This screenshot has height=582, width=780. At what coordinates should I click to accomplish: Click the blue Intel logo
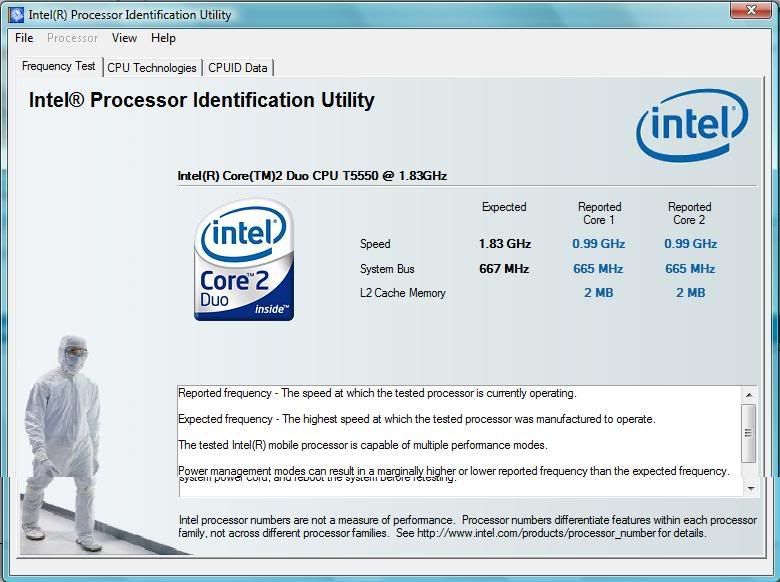[x=692, y=125]
